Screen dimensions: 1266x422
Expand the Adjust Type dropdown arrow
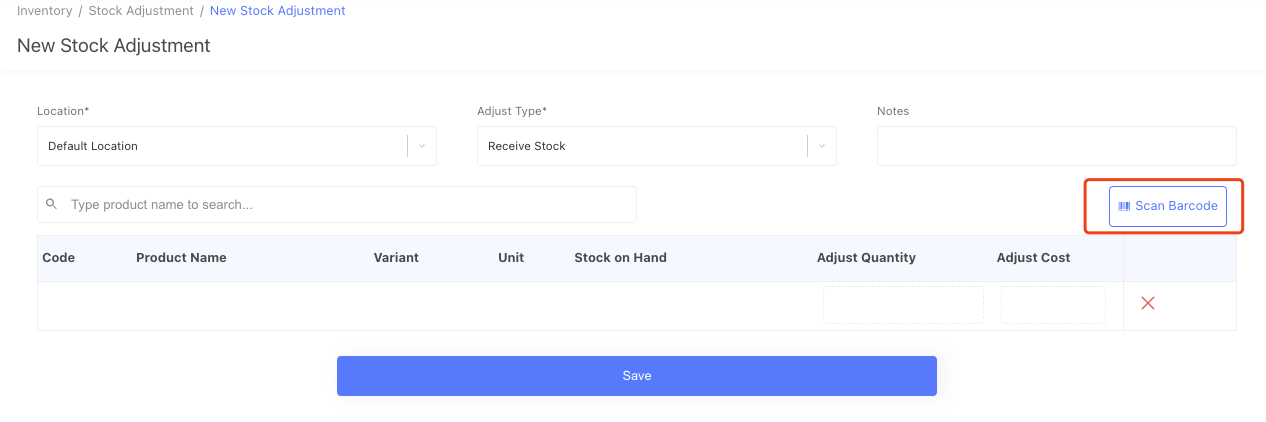click(822, 146)
